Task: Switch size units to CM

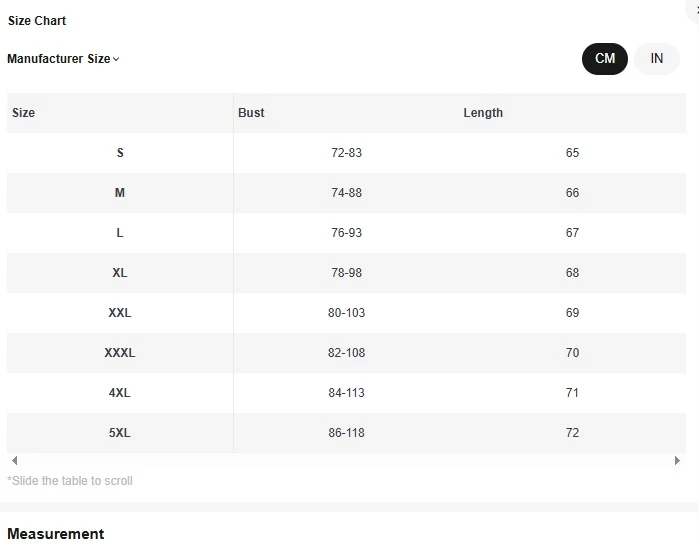Action: (x=605, y=59)
